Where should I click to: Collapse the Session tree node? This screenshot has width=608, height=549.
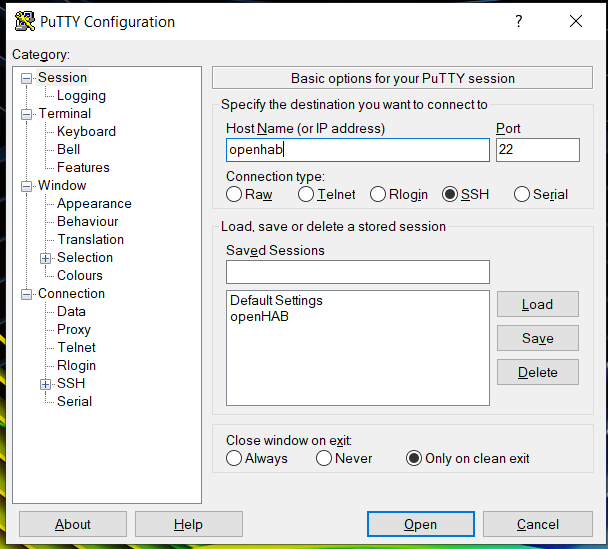(26, 78)
